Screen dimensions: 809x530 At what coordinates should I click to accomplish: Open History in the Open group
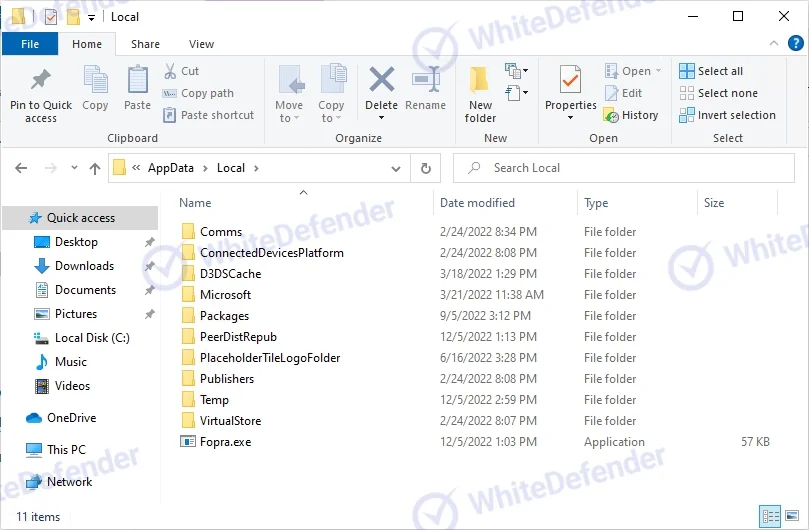631,115
